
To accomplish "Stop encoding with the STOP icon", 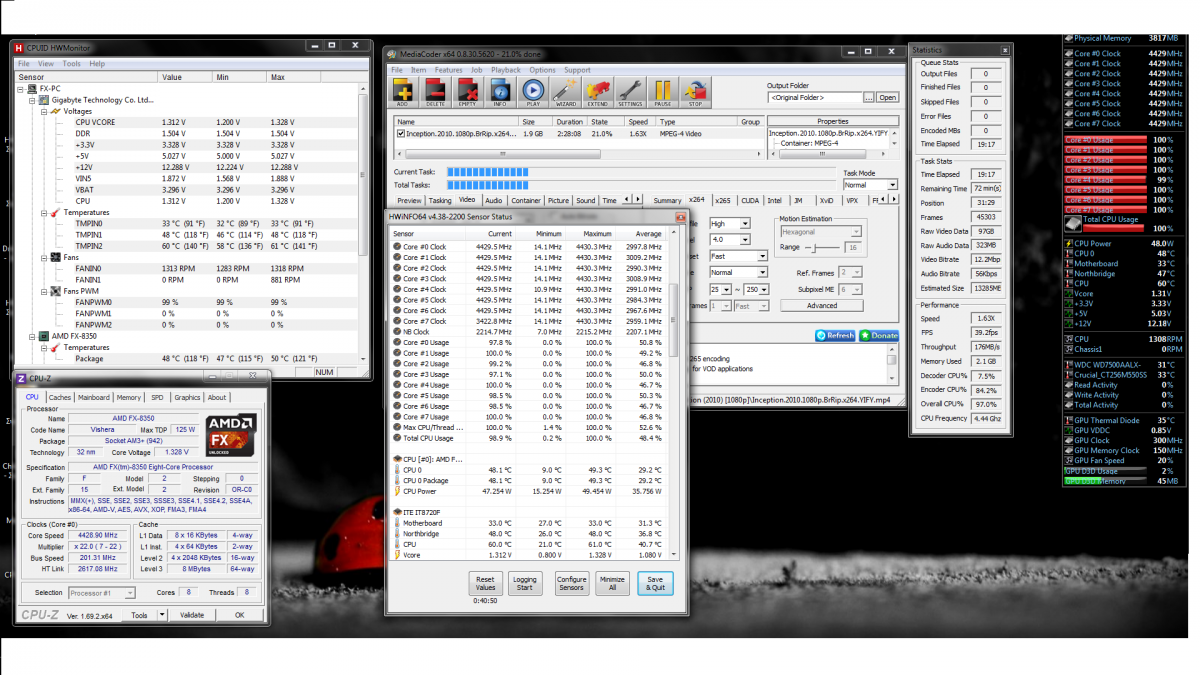I will click(x=695, y=92).
